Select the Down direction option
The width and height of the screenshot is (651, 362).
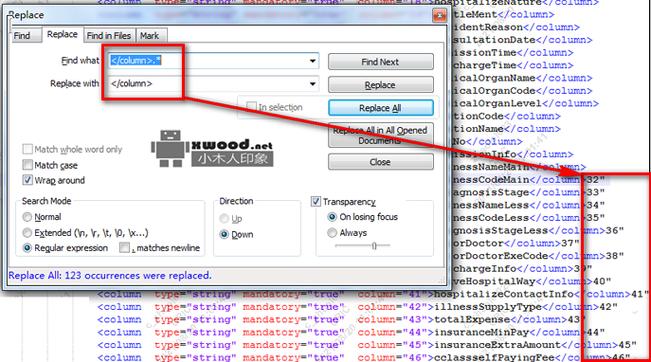(x=224, y=234)
